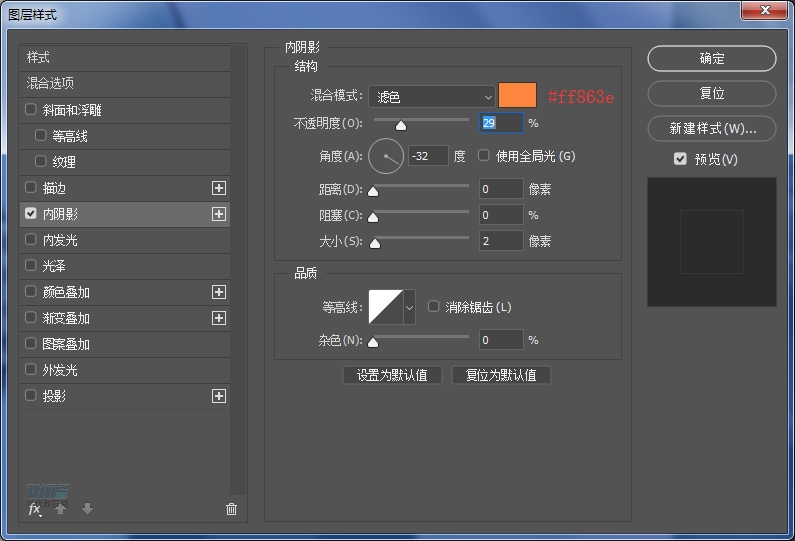The height and width of the screenshot is (541, 795).
Task: Open the orange inner shadow color swatch
Action: tap(517, 96)
